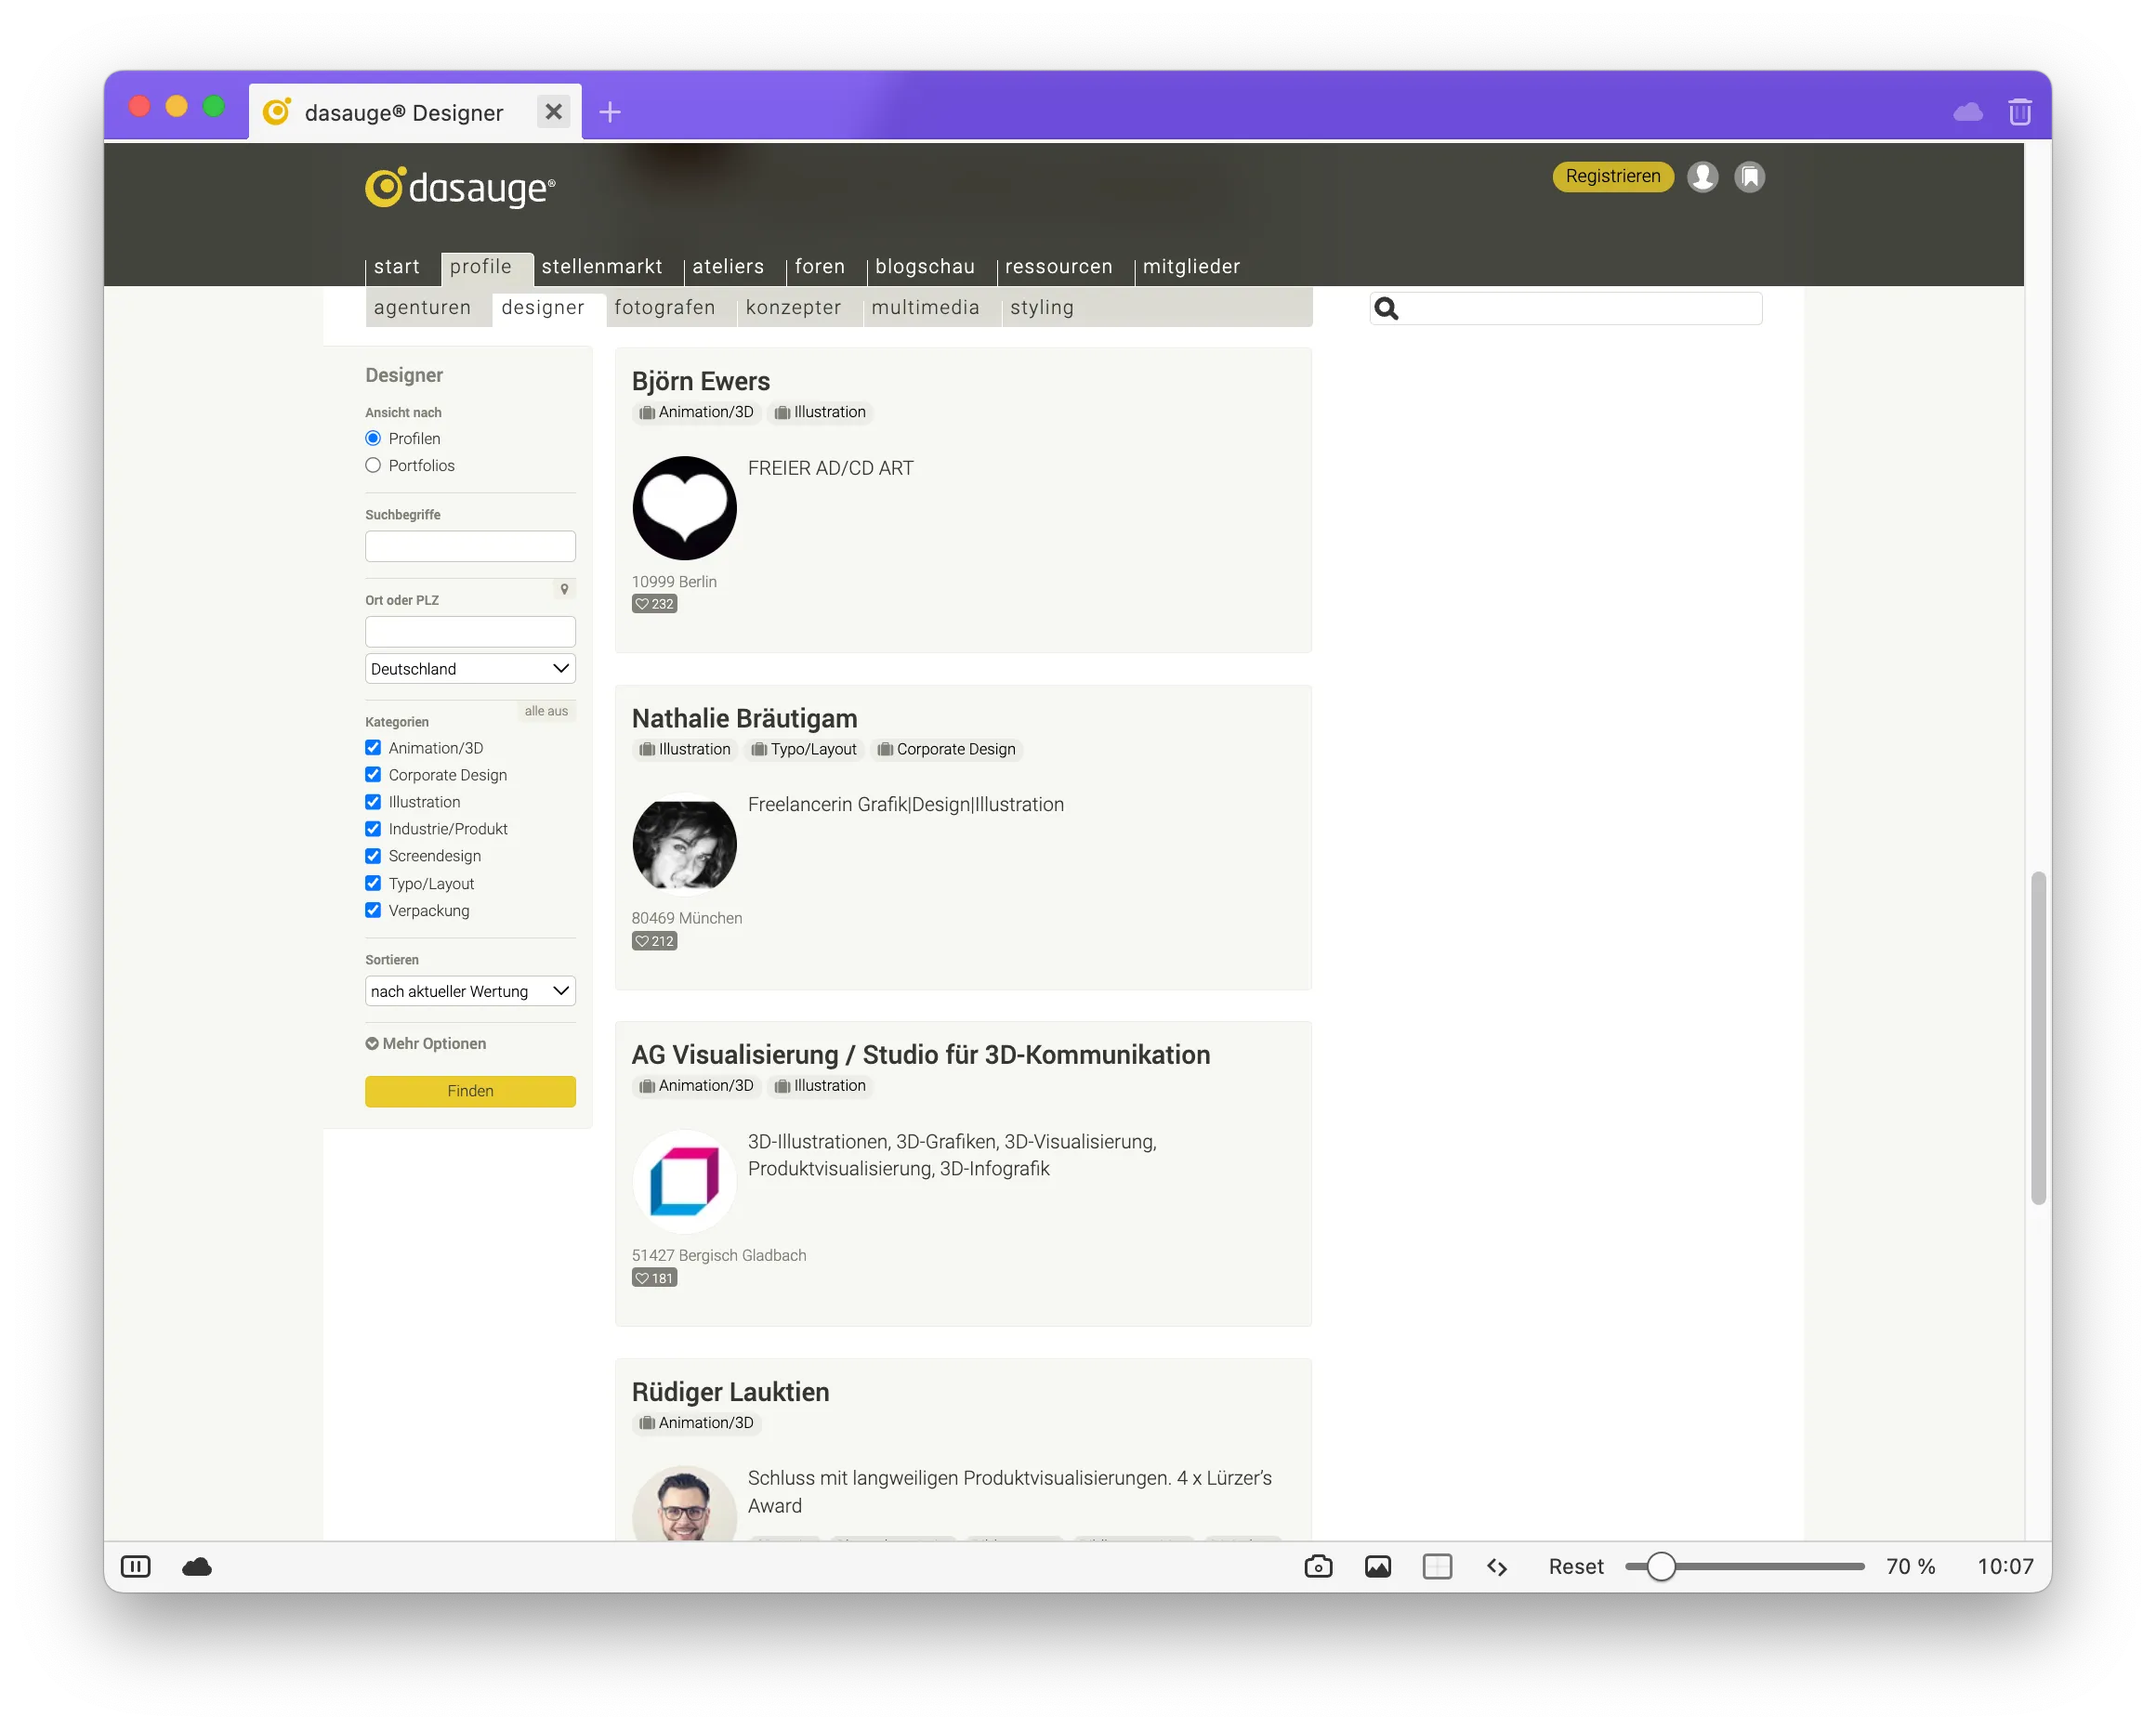Uncheck the Corporate Design category
The width and height of the screenshot is (2156, 1730).
tap(373, 775)
